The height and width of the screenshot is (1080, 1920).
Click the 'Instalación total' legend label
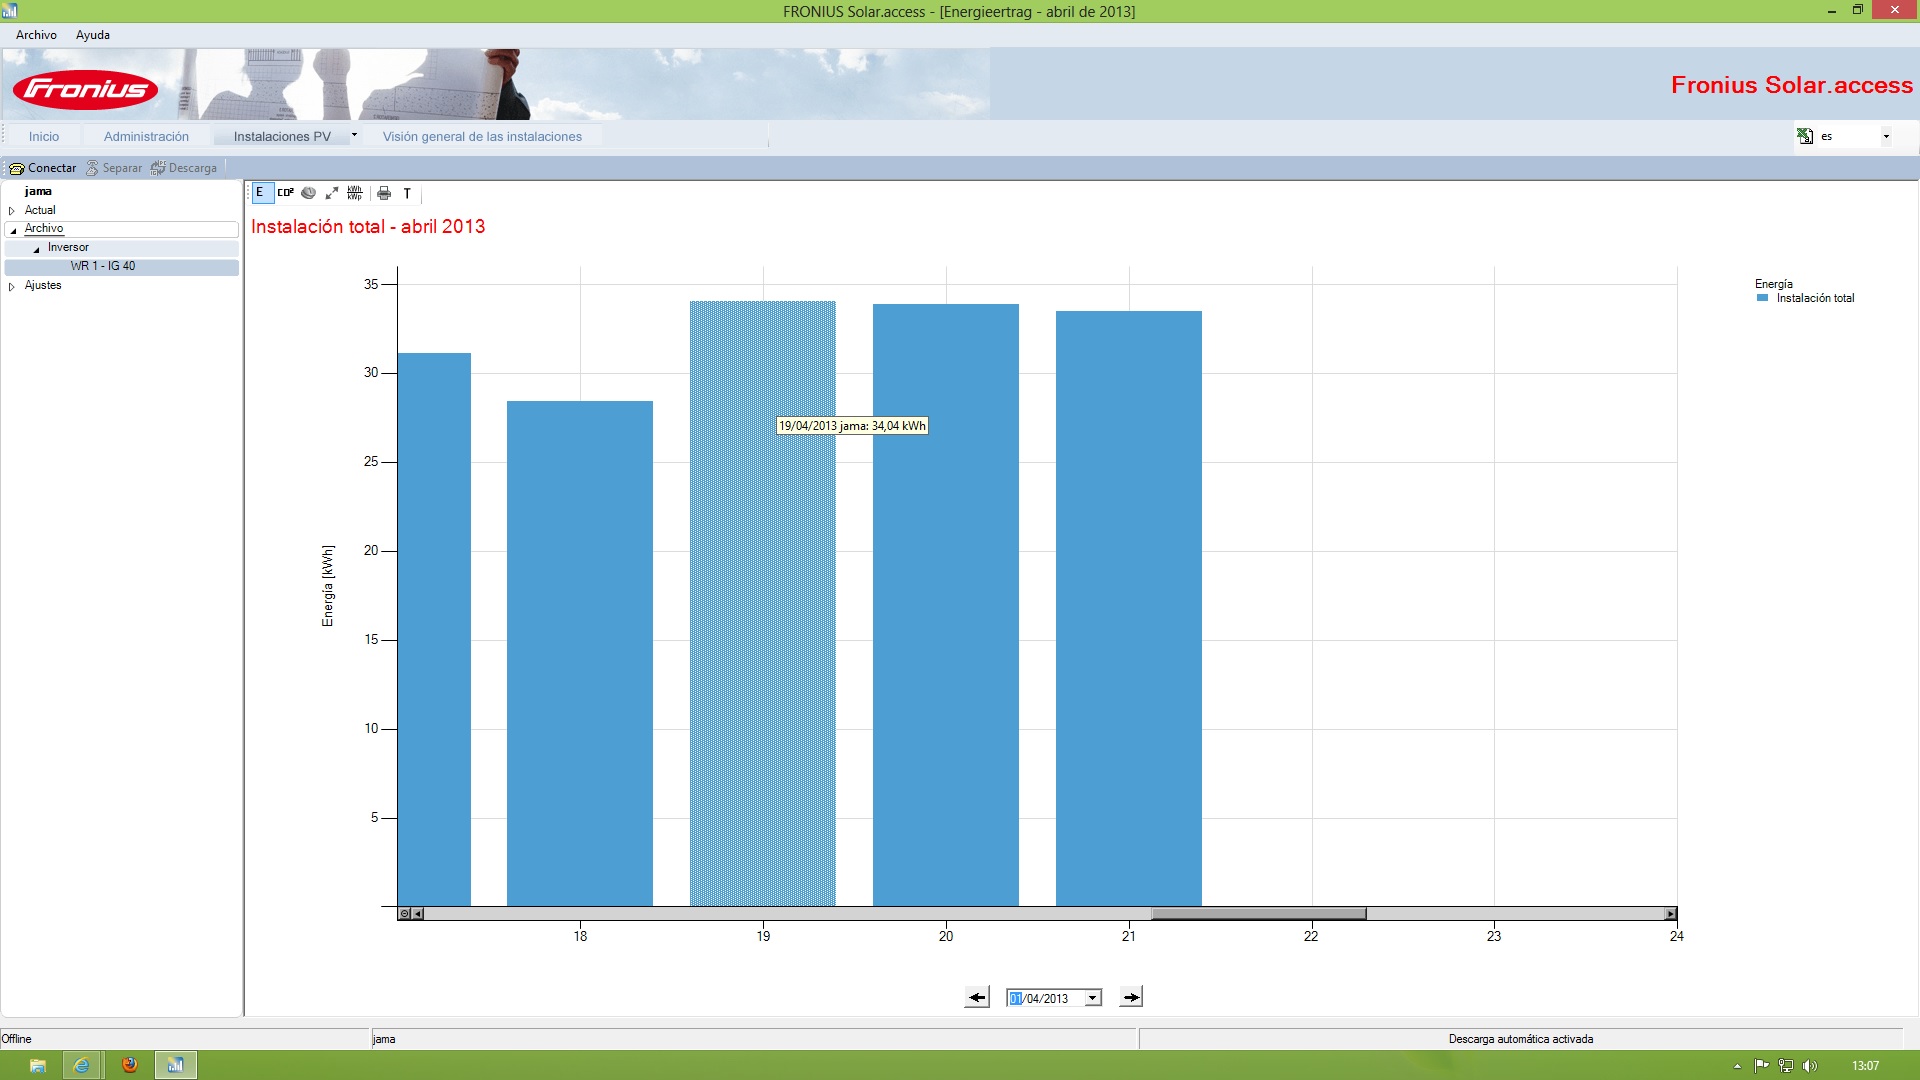click(1815, 298)
